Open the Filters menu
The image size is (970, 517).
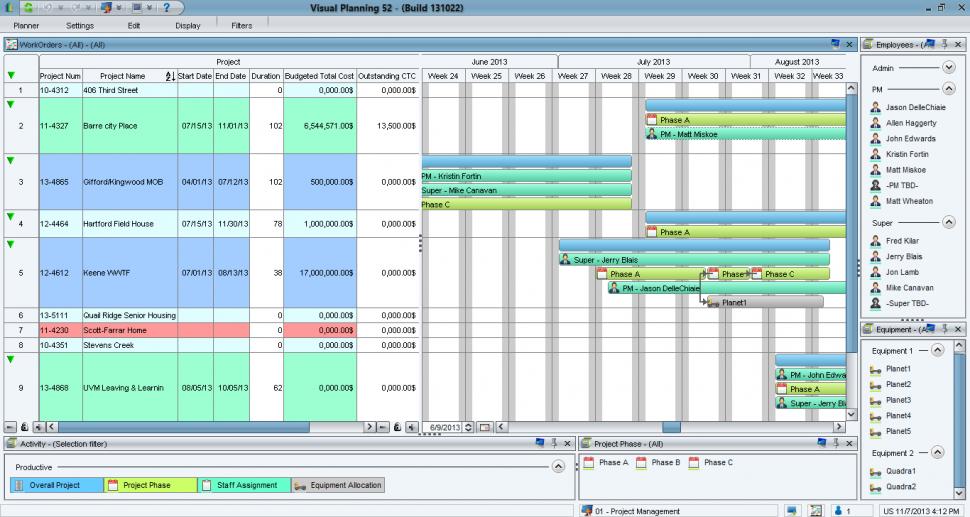241,25
